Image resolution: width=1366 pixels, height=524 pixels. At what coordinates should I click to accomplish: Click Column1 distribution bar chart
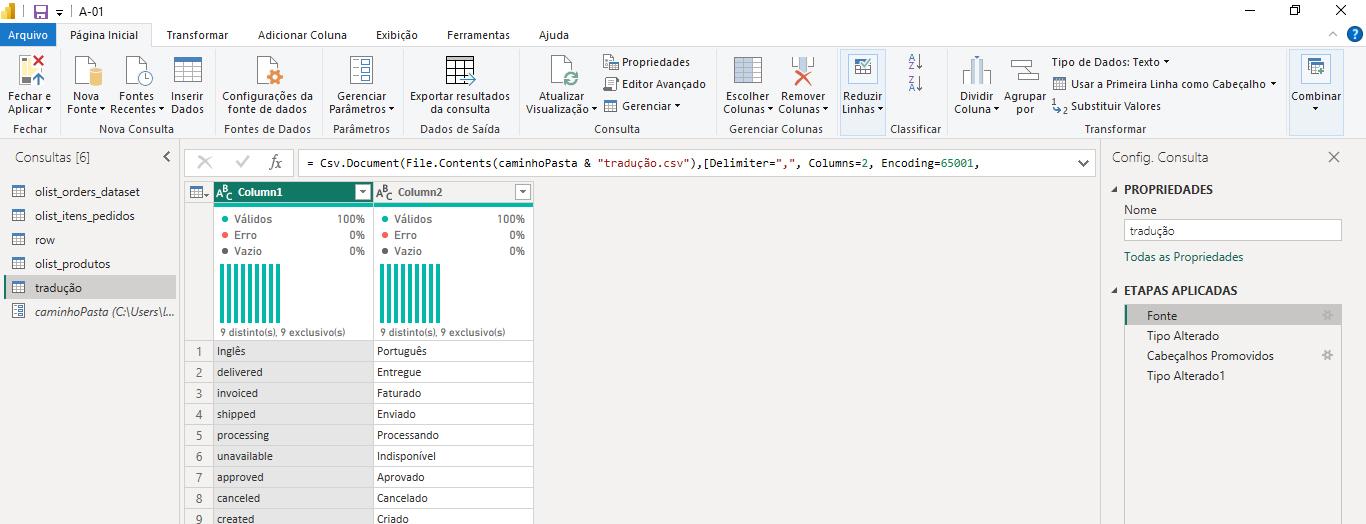[250, 293]
